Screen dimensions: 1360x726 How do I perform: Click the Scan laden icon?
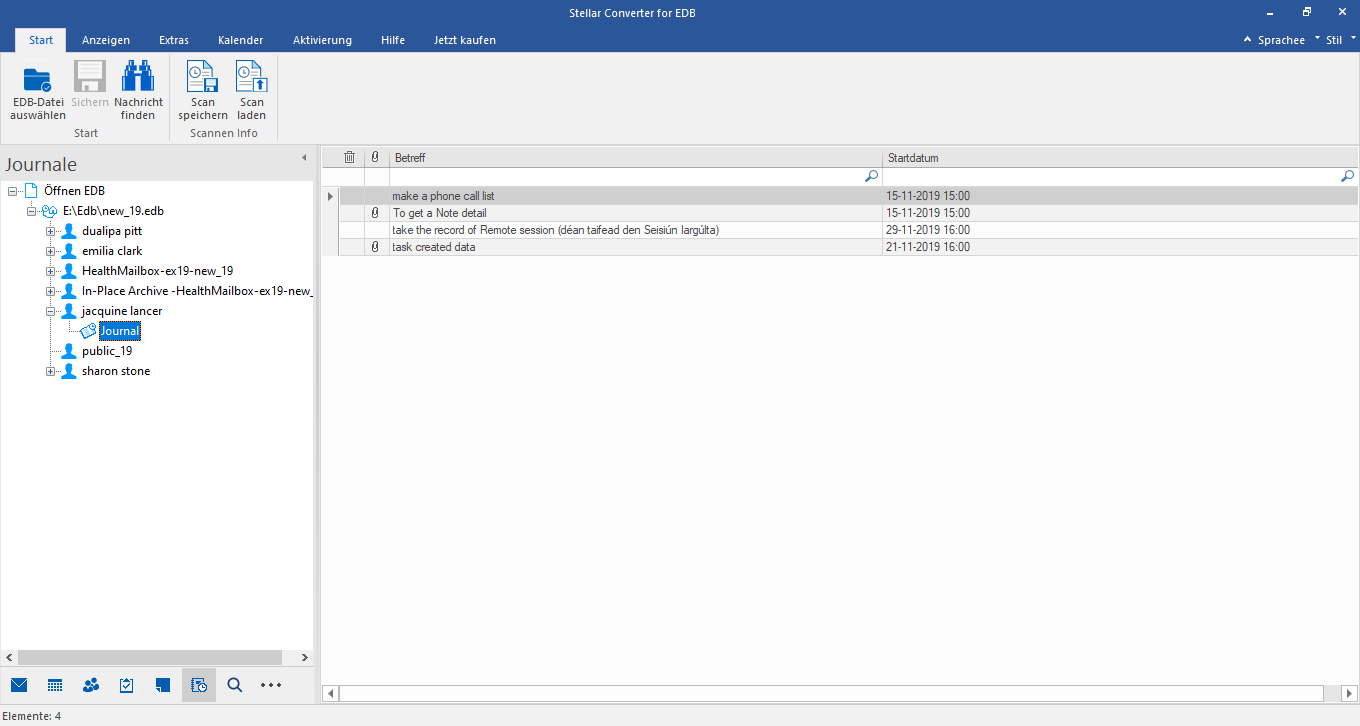pyautogui.click(x=251, y=79)
